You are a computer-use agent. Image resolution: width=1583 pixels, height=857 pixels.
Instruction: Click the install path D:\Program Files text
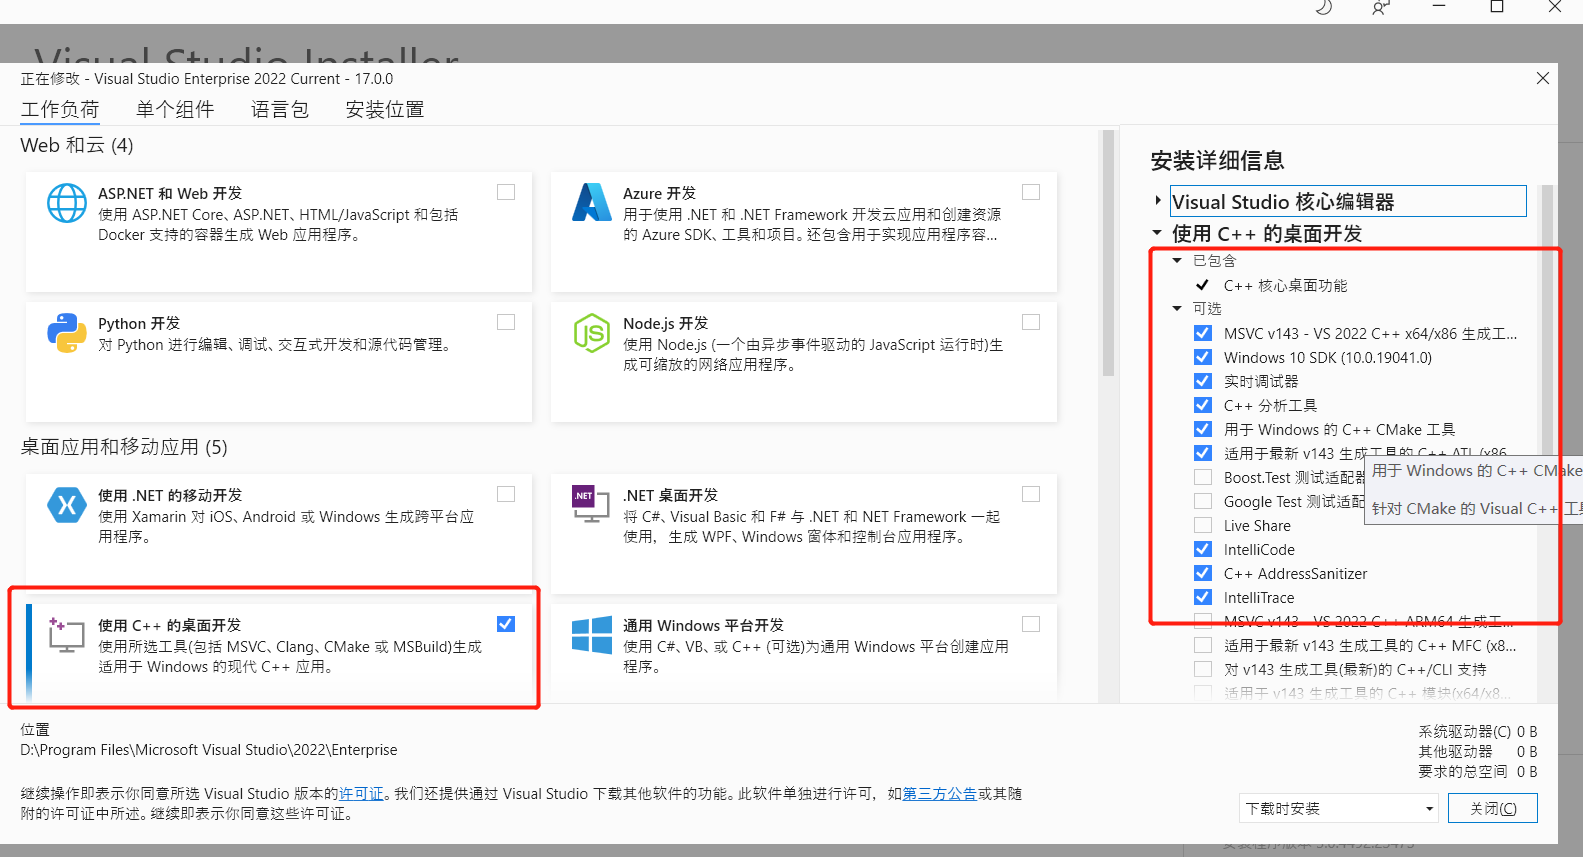209,750
